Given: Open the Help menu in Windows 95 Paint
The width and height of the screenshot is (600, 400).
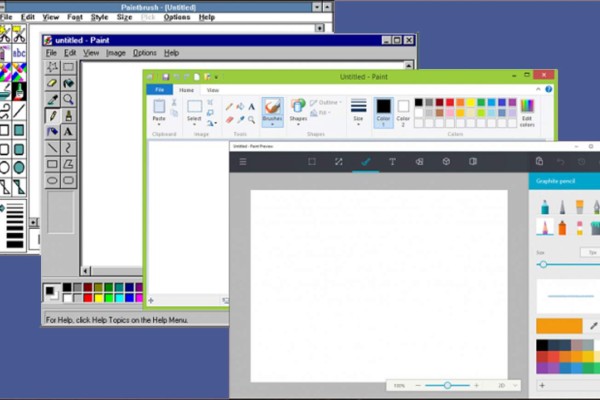Looking at the screenshot, I should [x=171, y=53].
